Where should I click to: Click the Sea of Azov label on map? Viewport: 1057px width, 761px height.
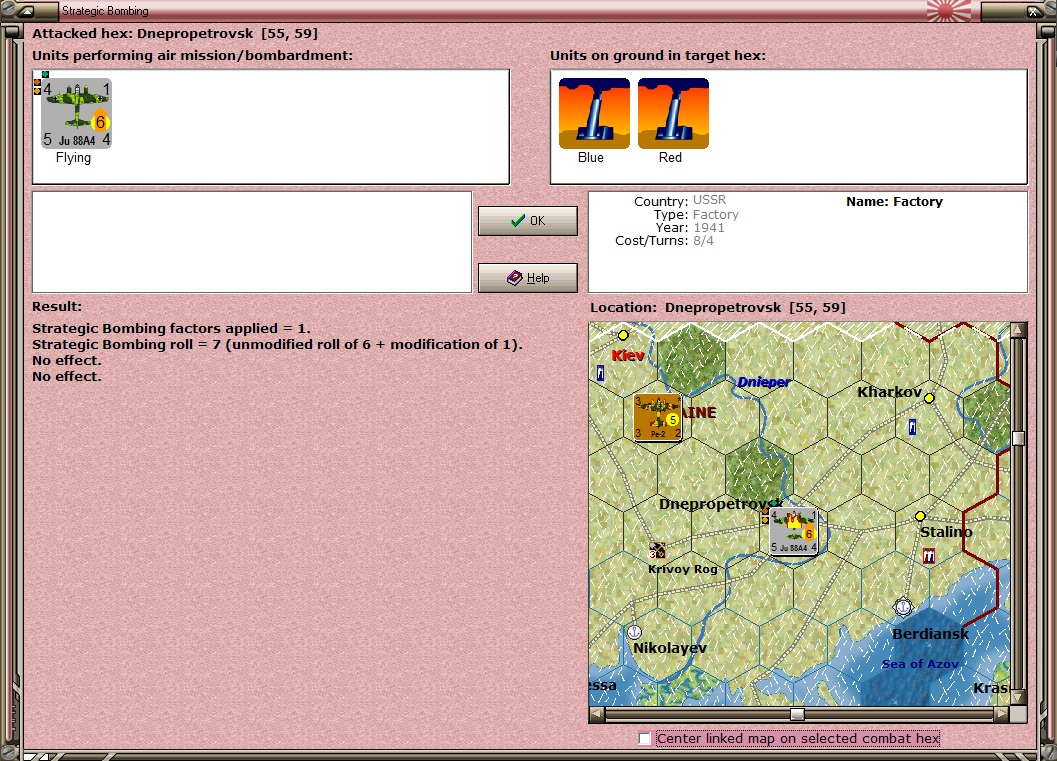point(920,664)
